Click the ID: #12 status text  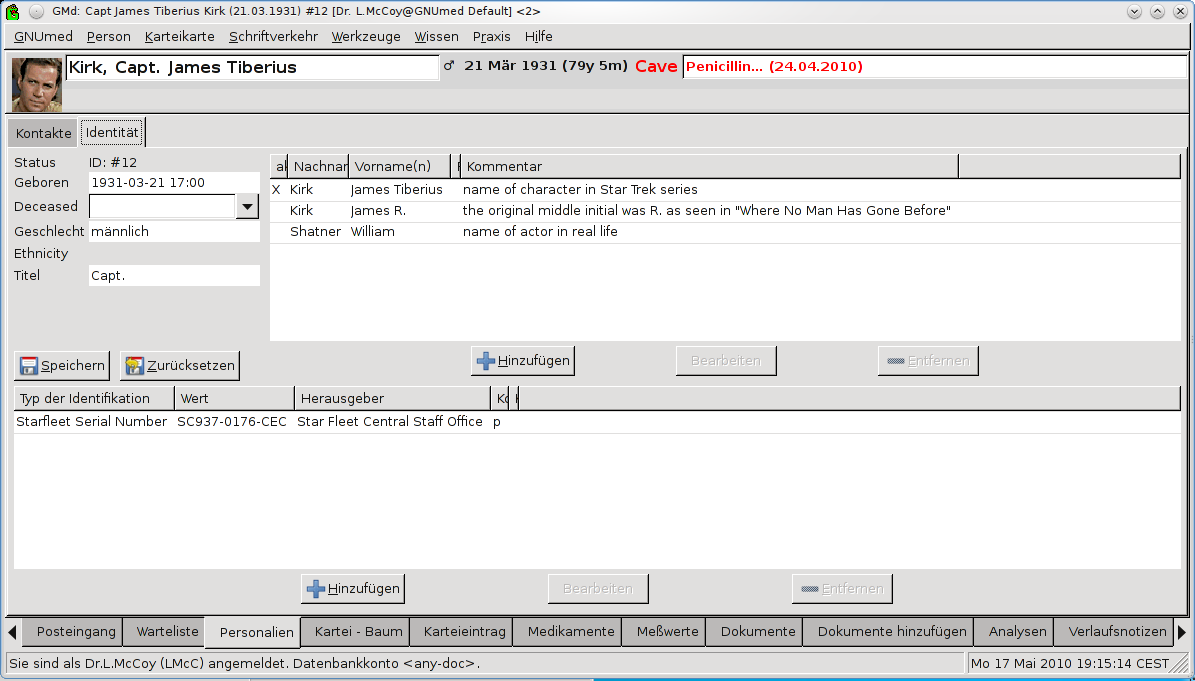[113, 162]
